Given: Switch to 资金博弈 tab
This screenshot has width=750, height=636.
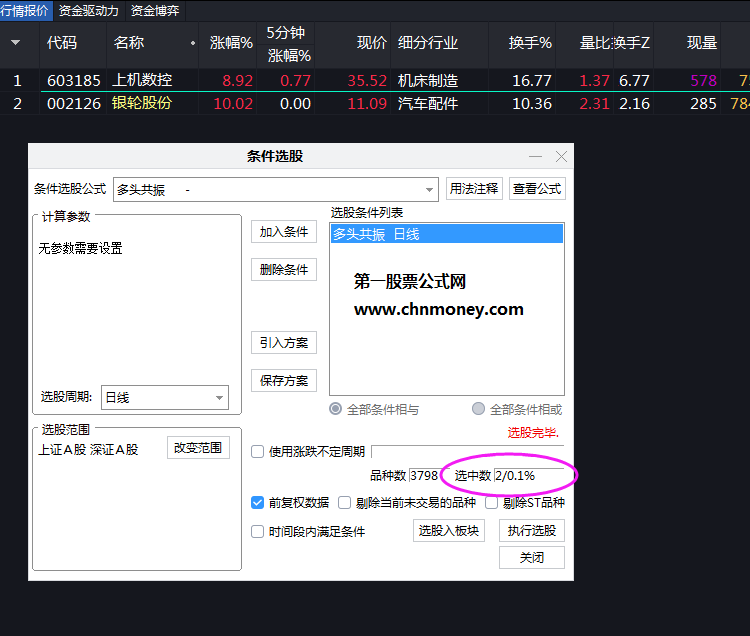Looking at the screenshot, I should 155,11.
